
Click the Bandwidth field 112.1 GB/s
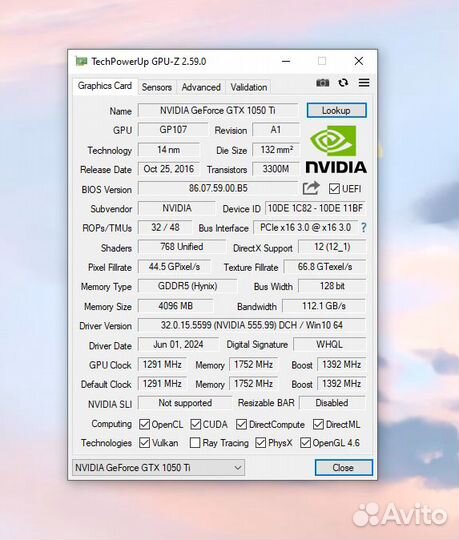coord(324,306)
